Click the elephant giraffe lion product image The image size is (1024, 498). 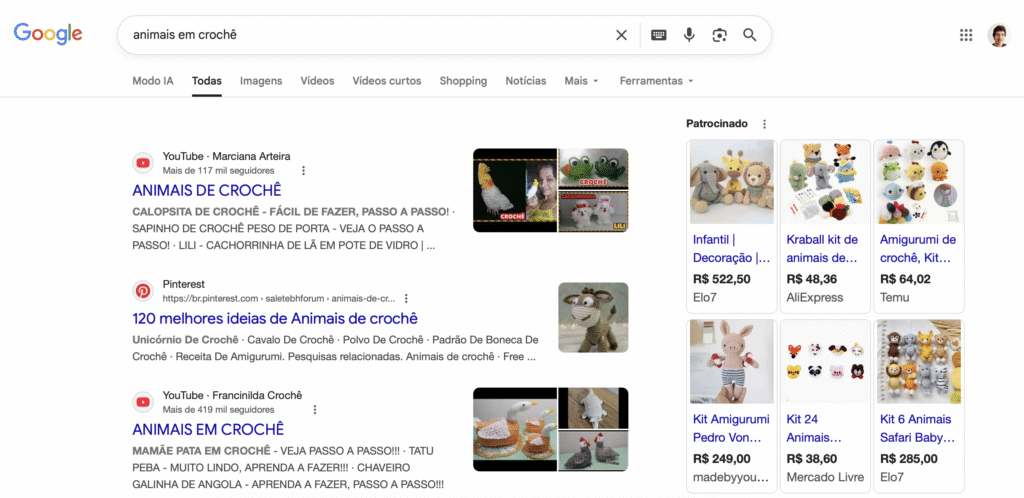(732, 182)
